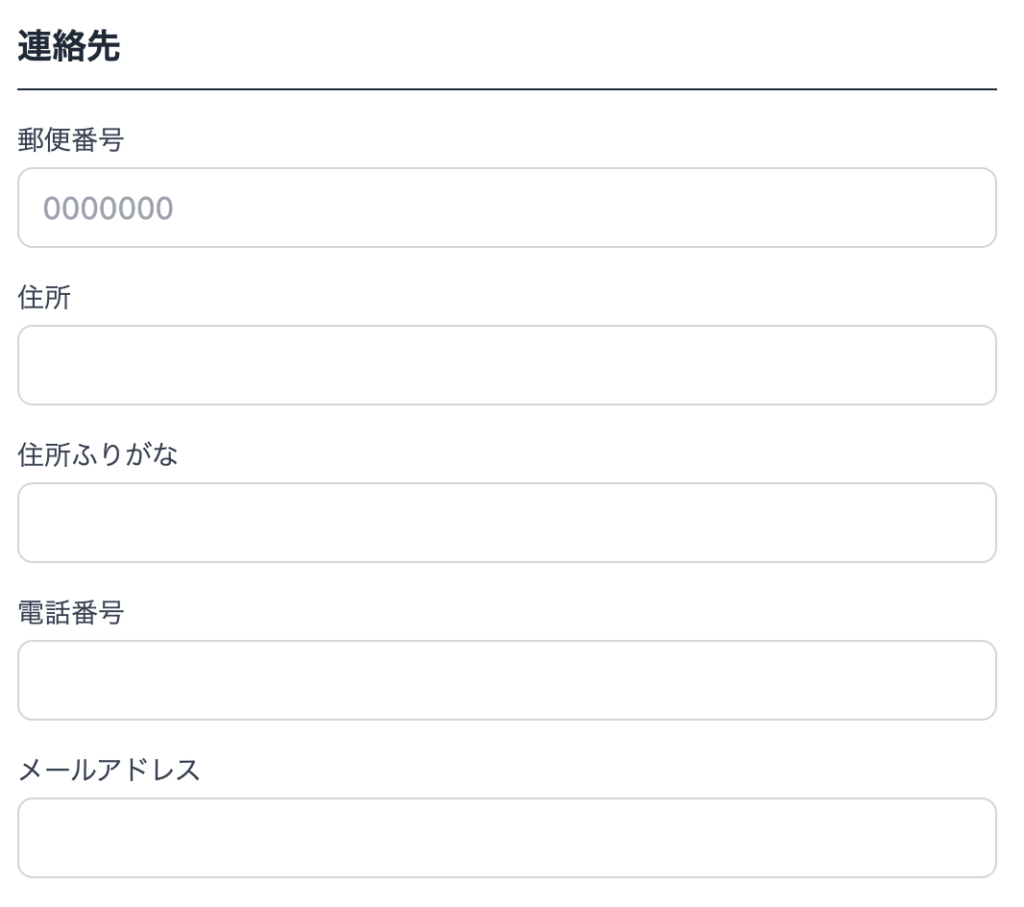The height and width of the screenshot is (907, 1024).
Task: Select the 住所ふりがな input box
Action: [507, 523]
